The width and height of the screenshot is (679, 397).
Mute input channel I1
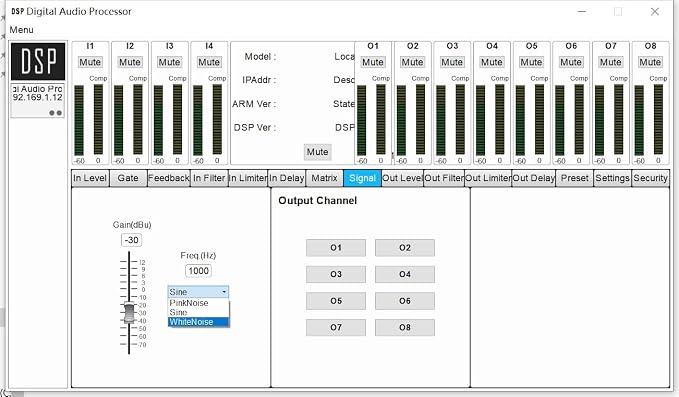click(90, 62)
